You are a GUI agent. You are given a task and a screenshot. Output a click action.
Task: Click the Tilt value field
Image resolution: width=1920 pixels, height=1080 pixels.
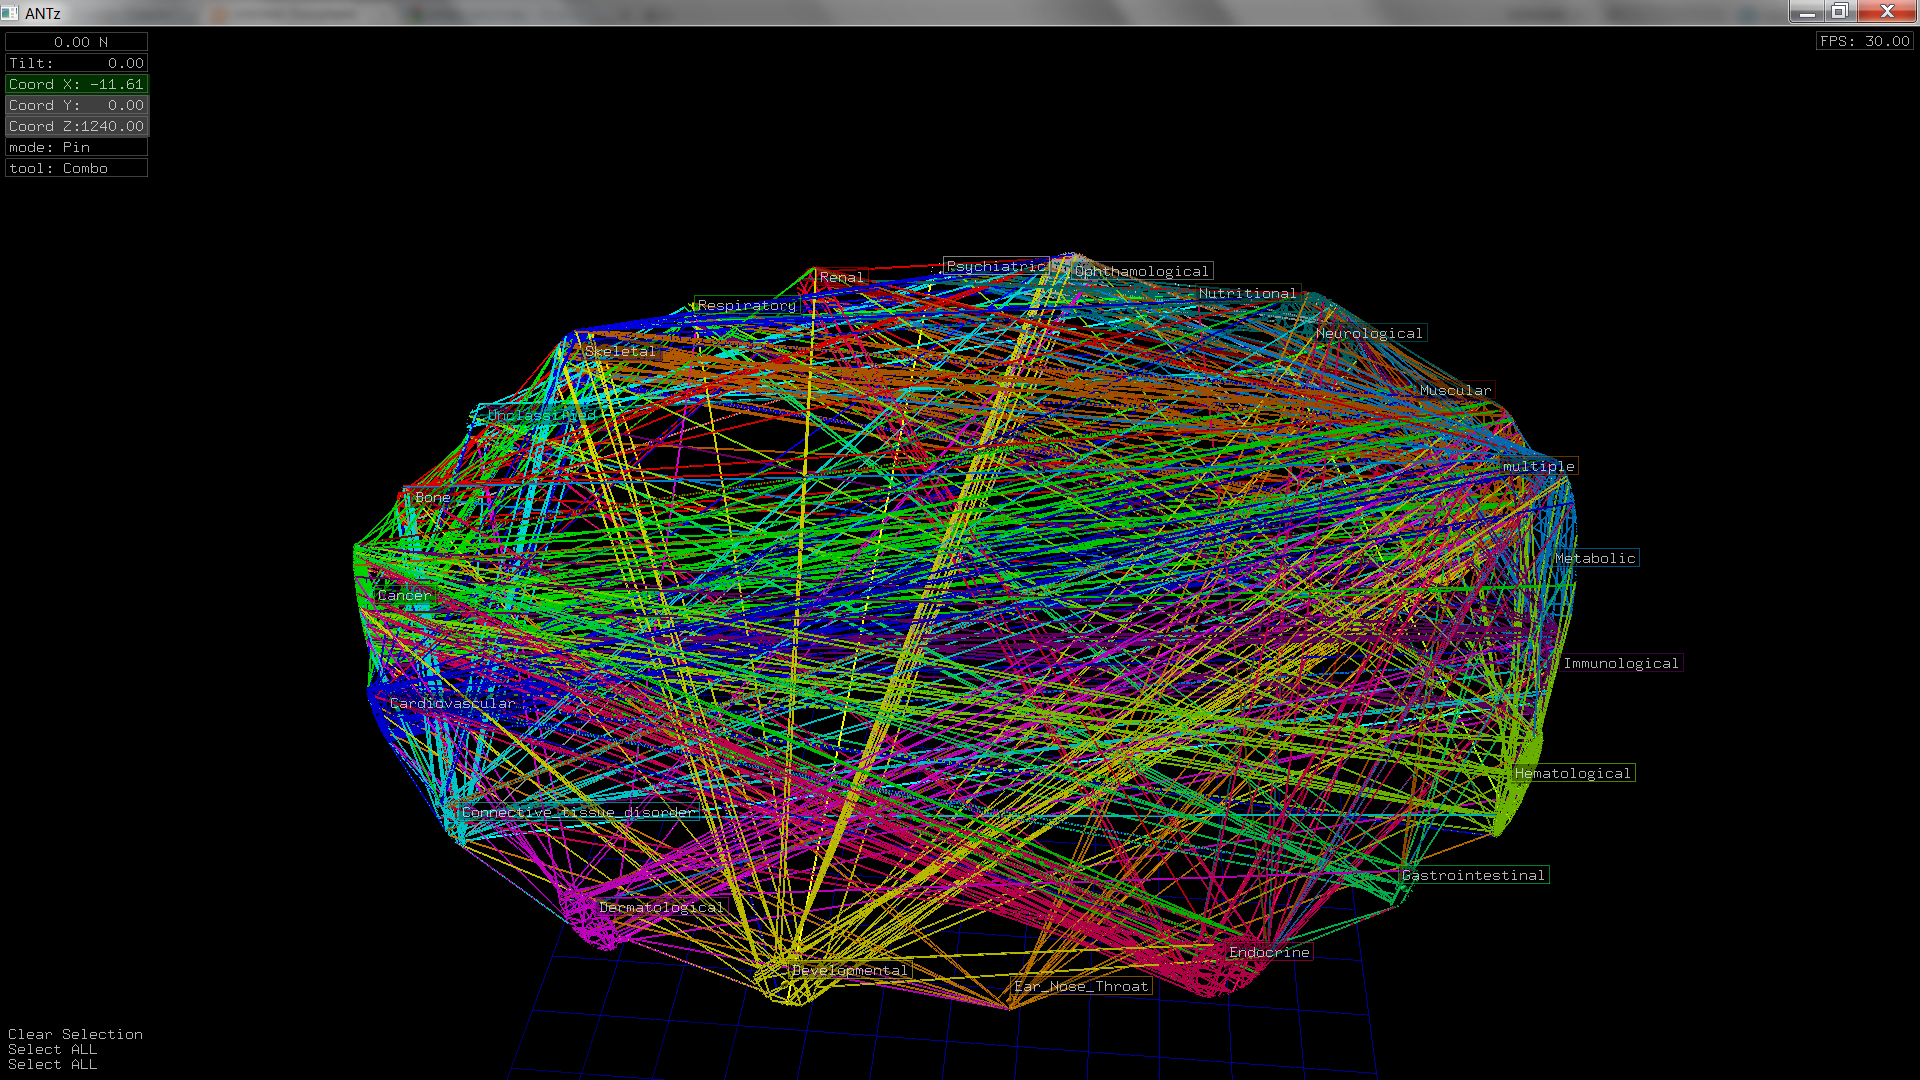pyautogui.click(x=76, y=63)
